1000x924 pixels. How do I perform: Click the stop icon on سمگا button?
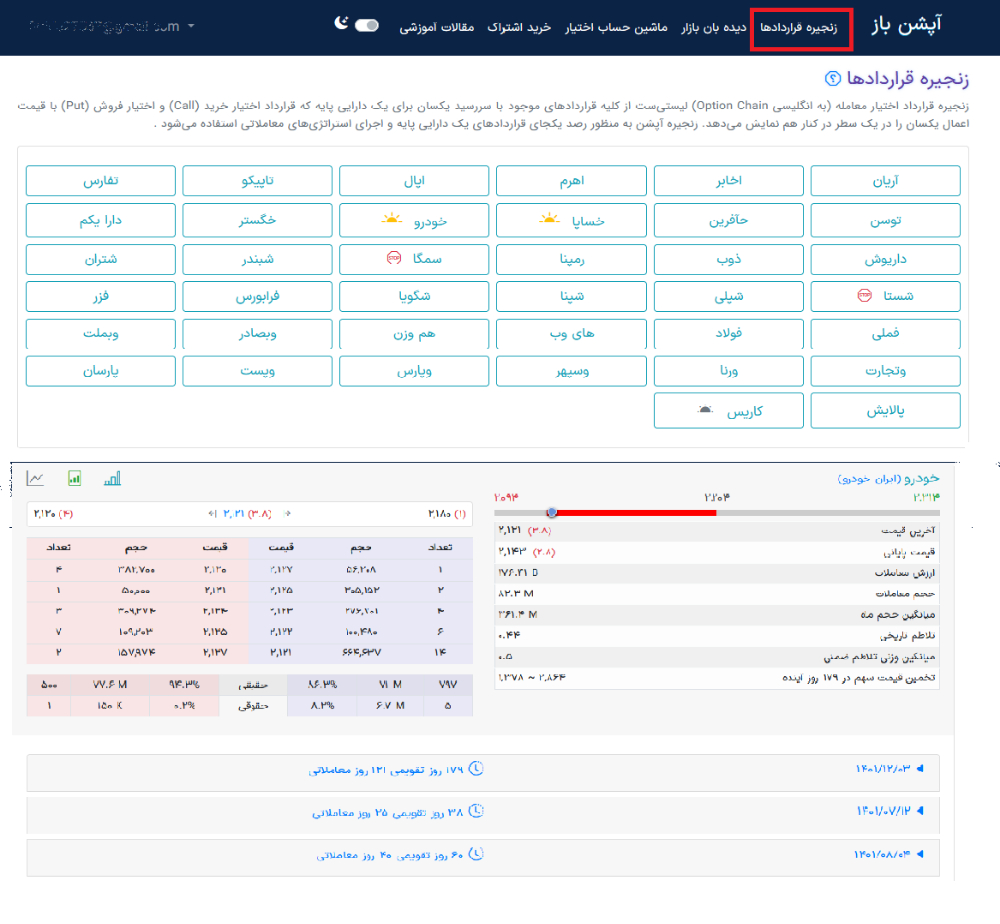point(394,258)
